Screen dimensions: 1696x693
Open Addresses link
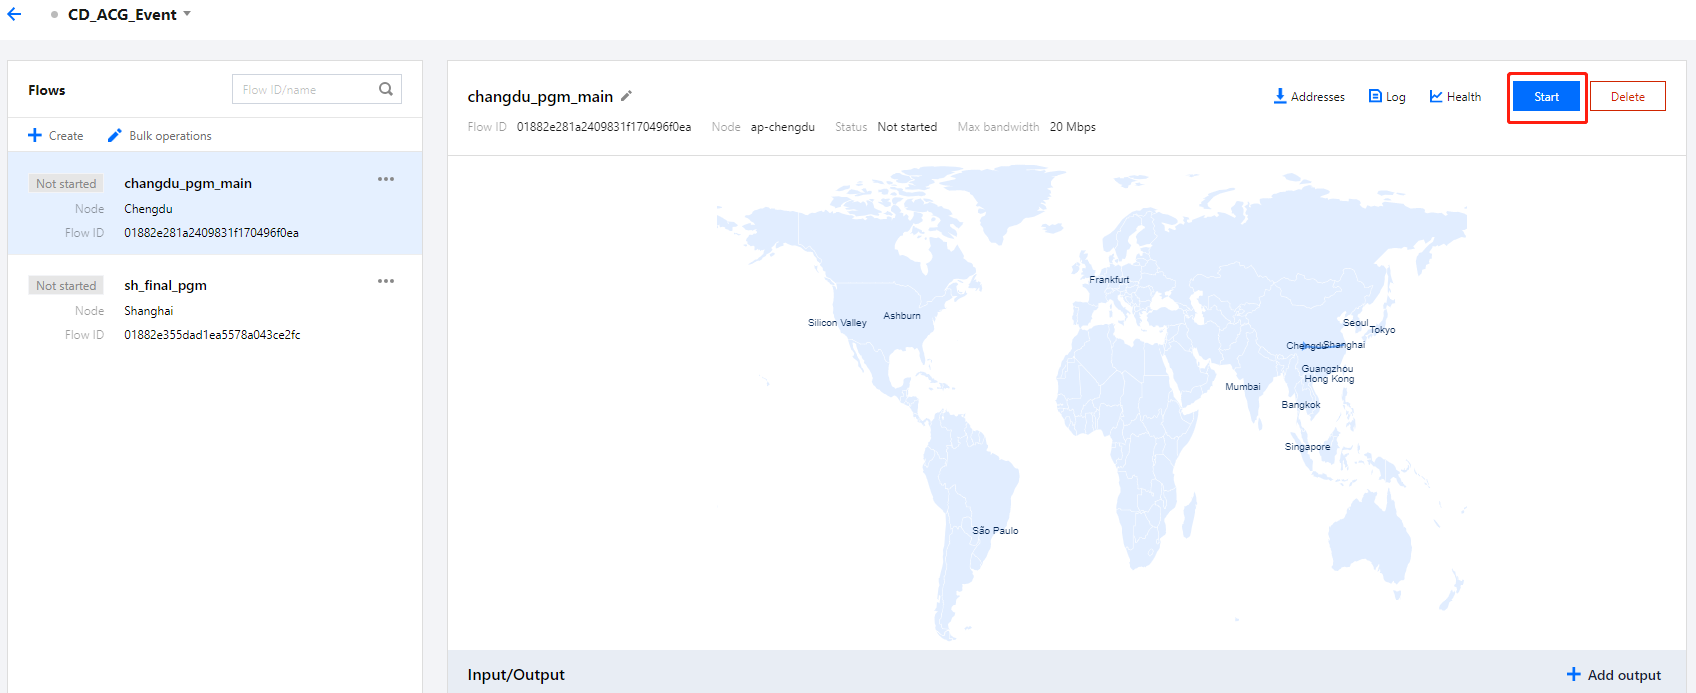tap(1318, 97)
